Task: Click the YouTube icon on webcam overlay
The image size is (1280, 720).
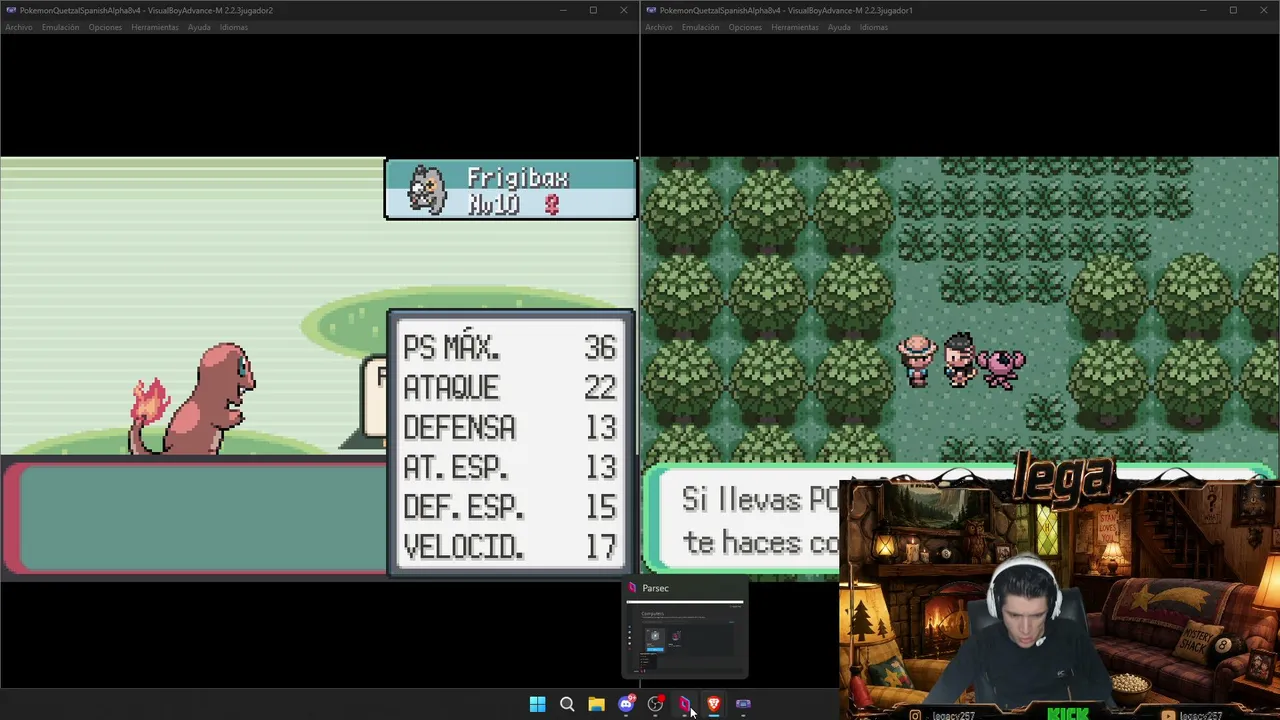Action: (x=1169, y=715)
